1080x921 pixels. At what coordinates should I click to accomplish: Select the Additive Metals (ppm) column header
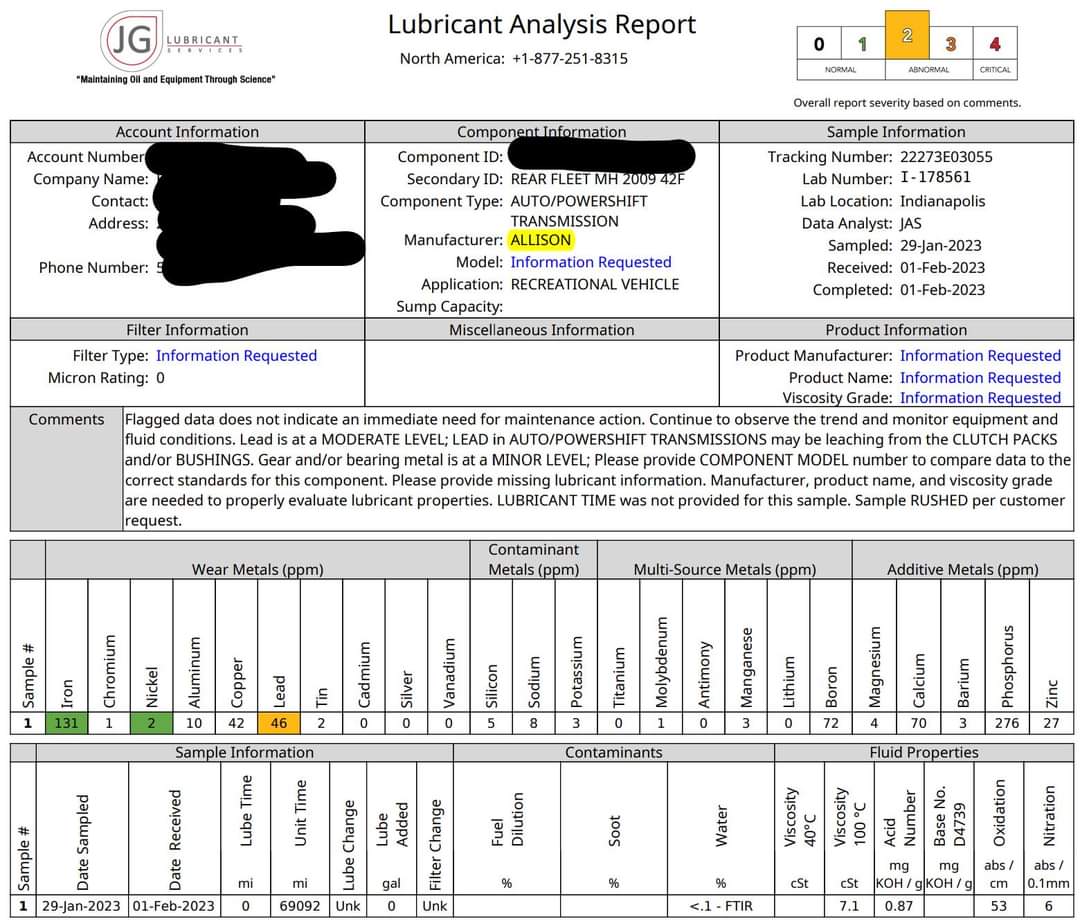(962, 570)
